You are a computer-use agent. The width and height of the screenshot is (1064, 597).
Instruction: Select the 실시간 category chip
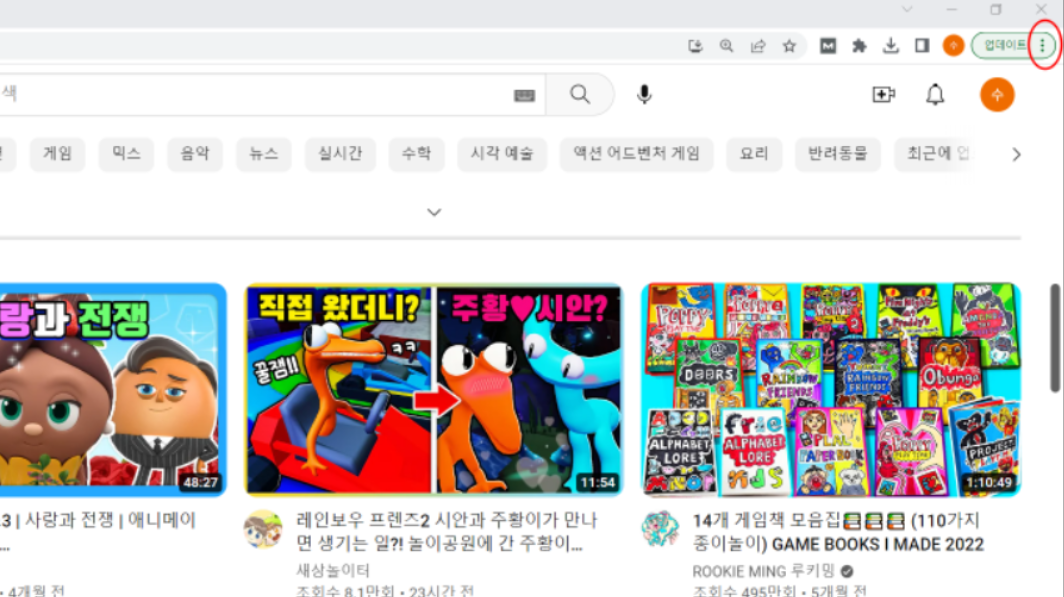coord(340,154)
